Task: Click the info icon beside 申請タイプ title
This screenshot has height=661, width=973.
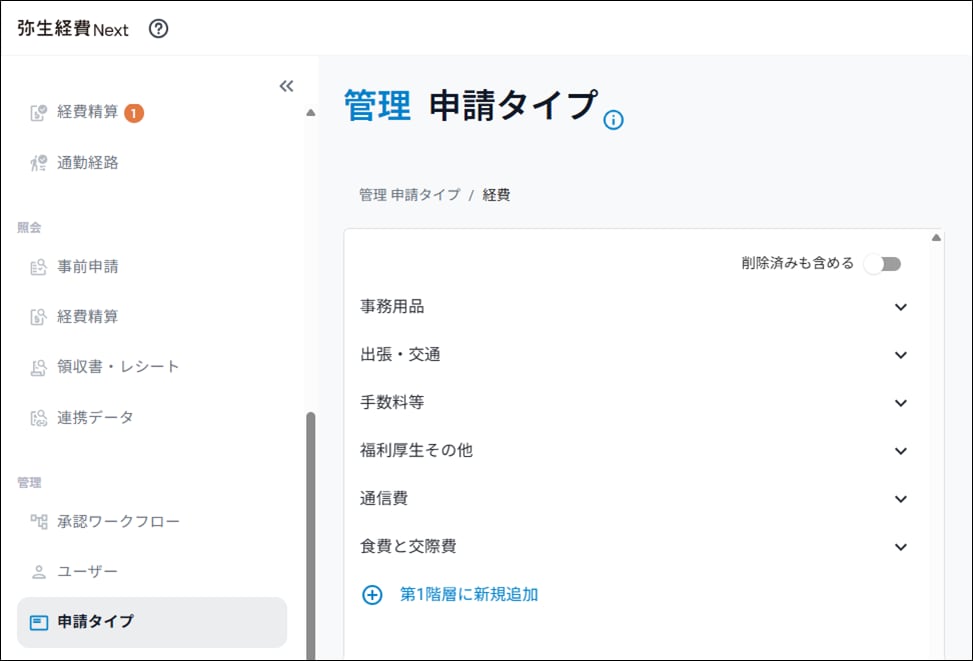Action: pyautogui.click(x=614, y=121)
